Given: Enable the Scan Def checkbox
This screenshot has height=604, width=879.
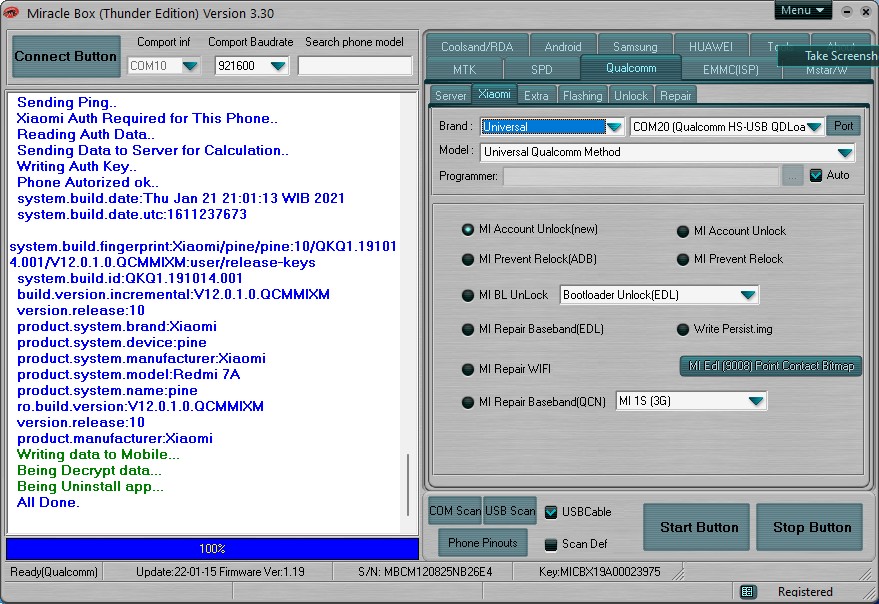Looking at the screenshot, I should pos(551,544).
